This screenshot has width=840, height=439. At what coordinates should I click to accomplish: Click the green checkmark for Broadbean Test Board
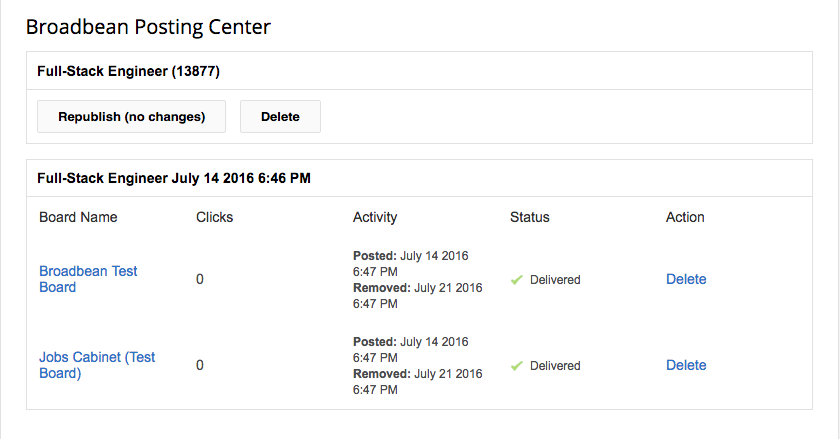tap(516, 280)
